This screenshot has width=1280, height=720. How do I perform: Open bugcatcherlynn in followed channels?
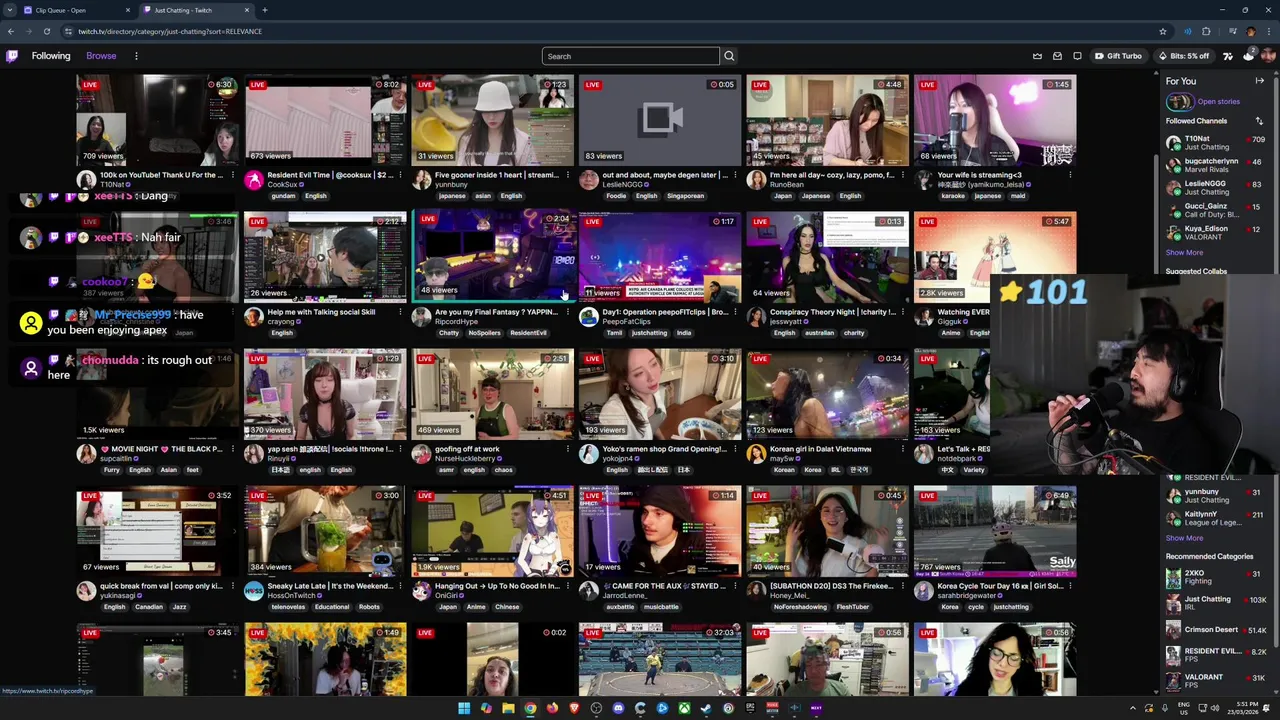point(1215,165)
